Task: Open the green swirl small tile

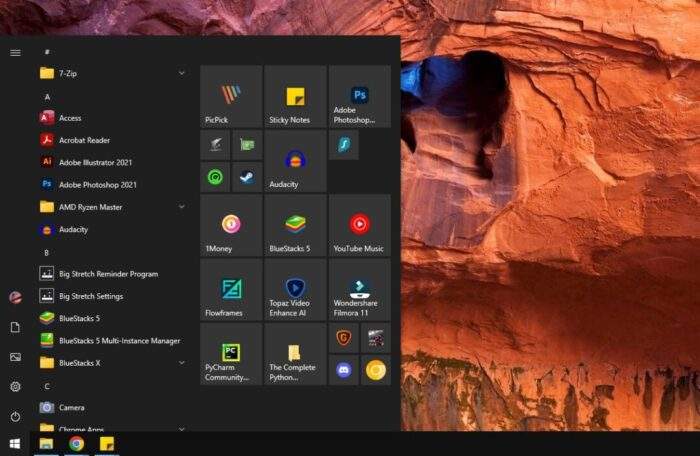Action: click(215, 177)
